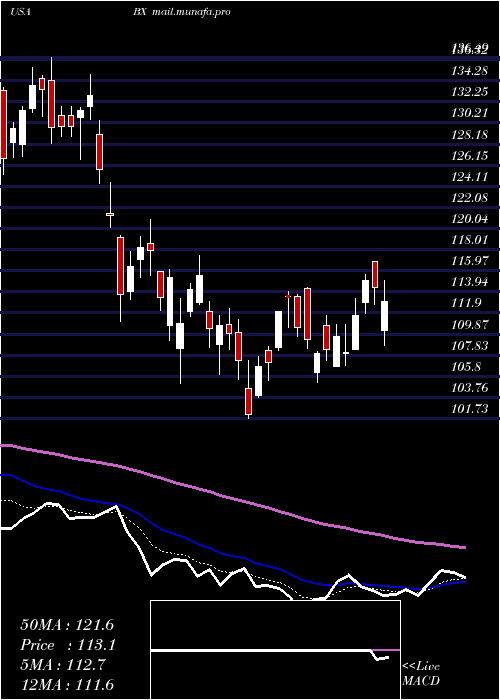Screen dimensions: 500x700
Task: Click the 122.08 price axis label
Action: 470,198
